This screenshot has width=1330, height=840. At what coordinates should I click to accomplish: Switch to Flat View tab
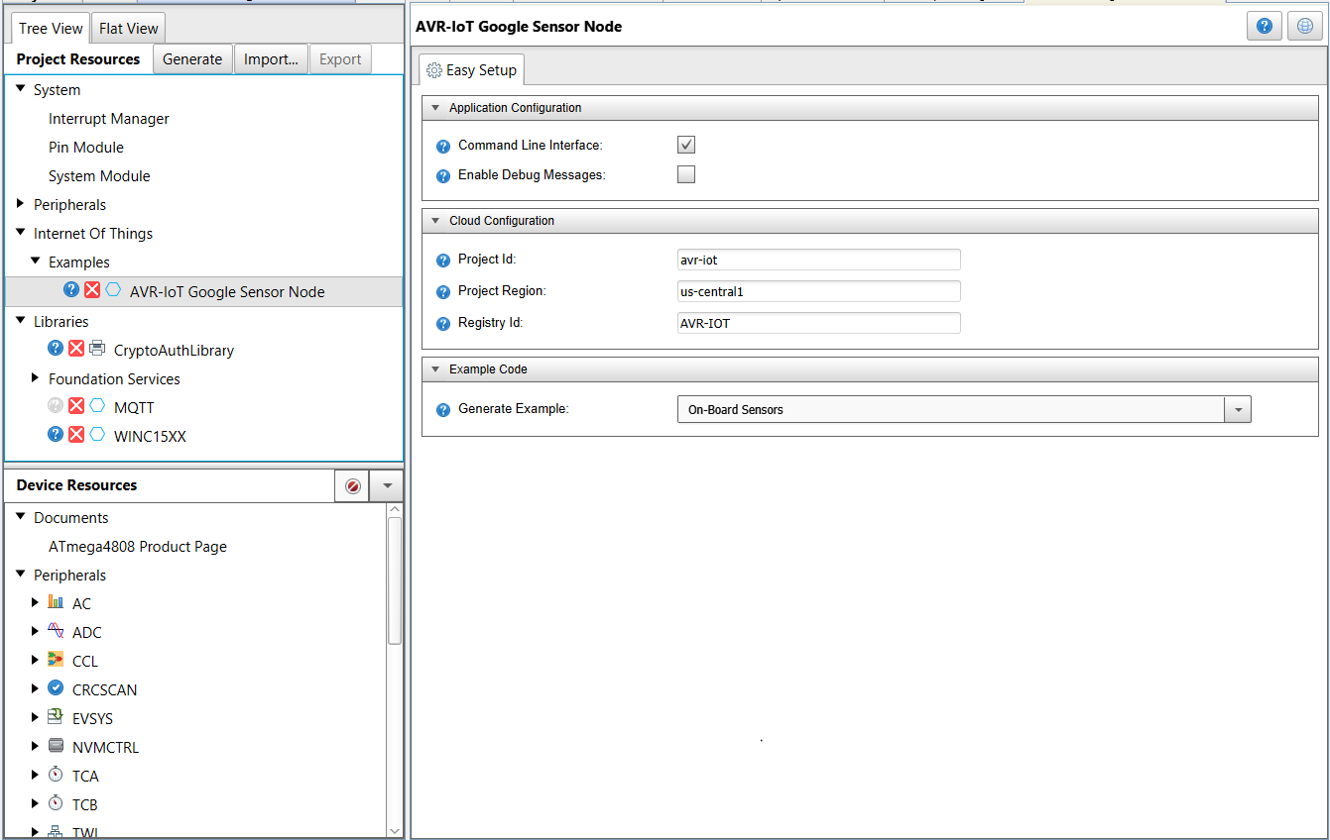click(129, 29)
